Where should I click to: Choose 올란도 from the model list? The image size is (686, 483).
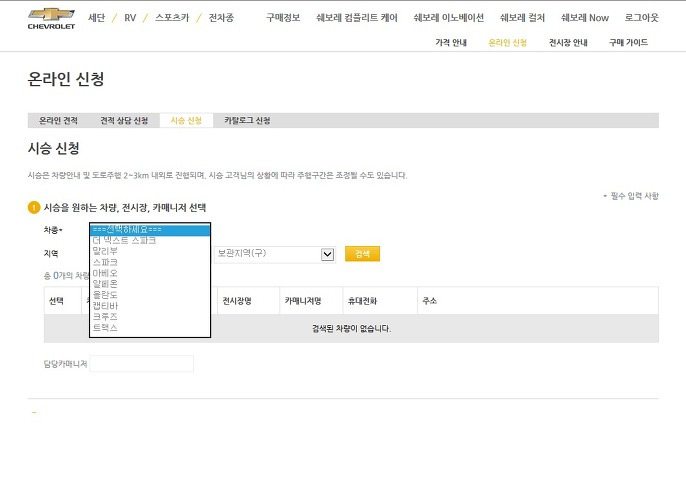point(150,295)
